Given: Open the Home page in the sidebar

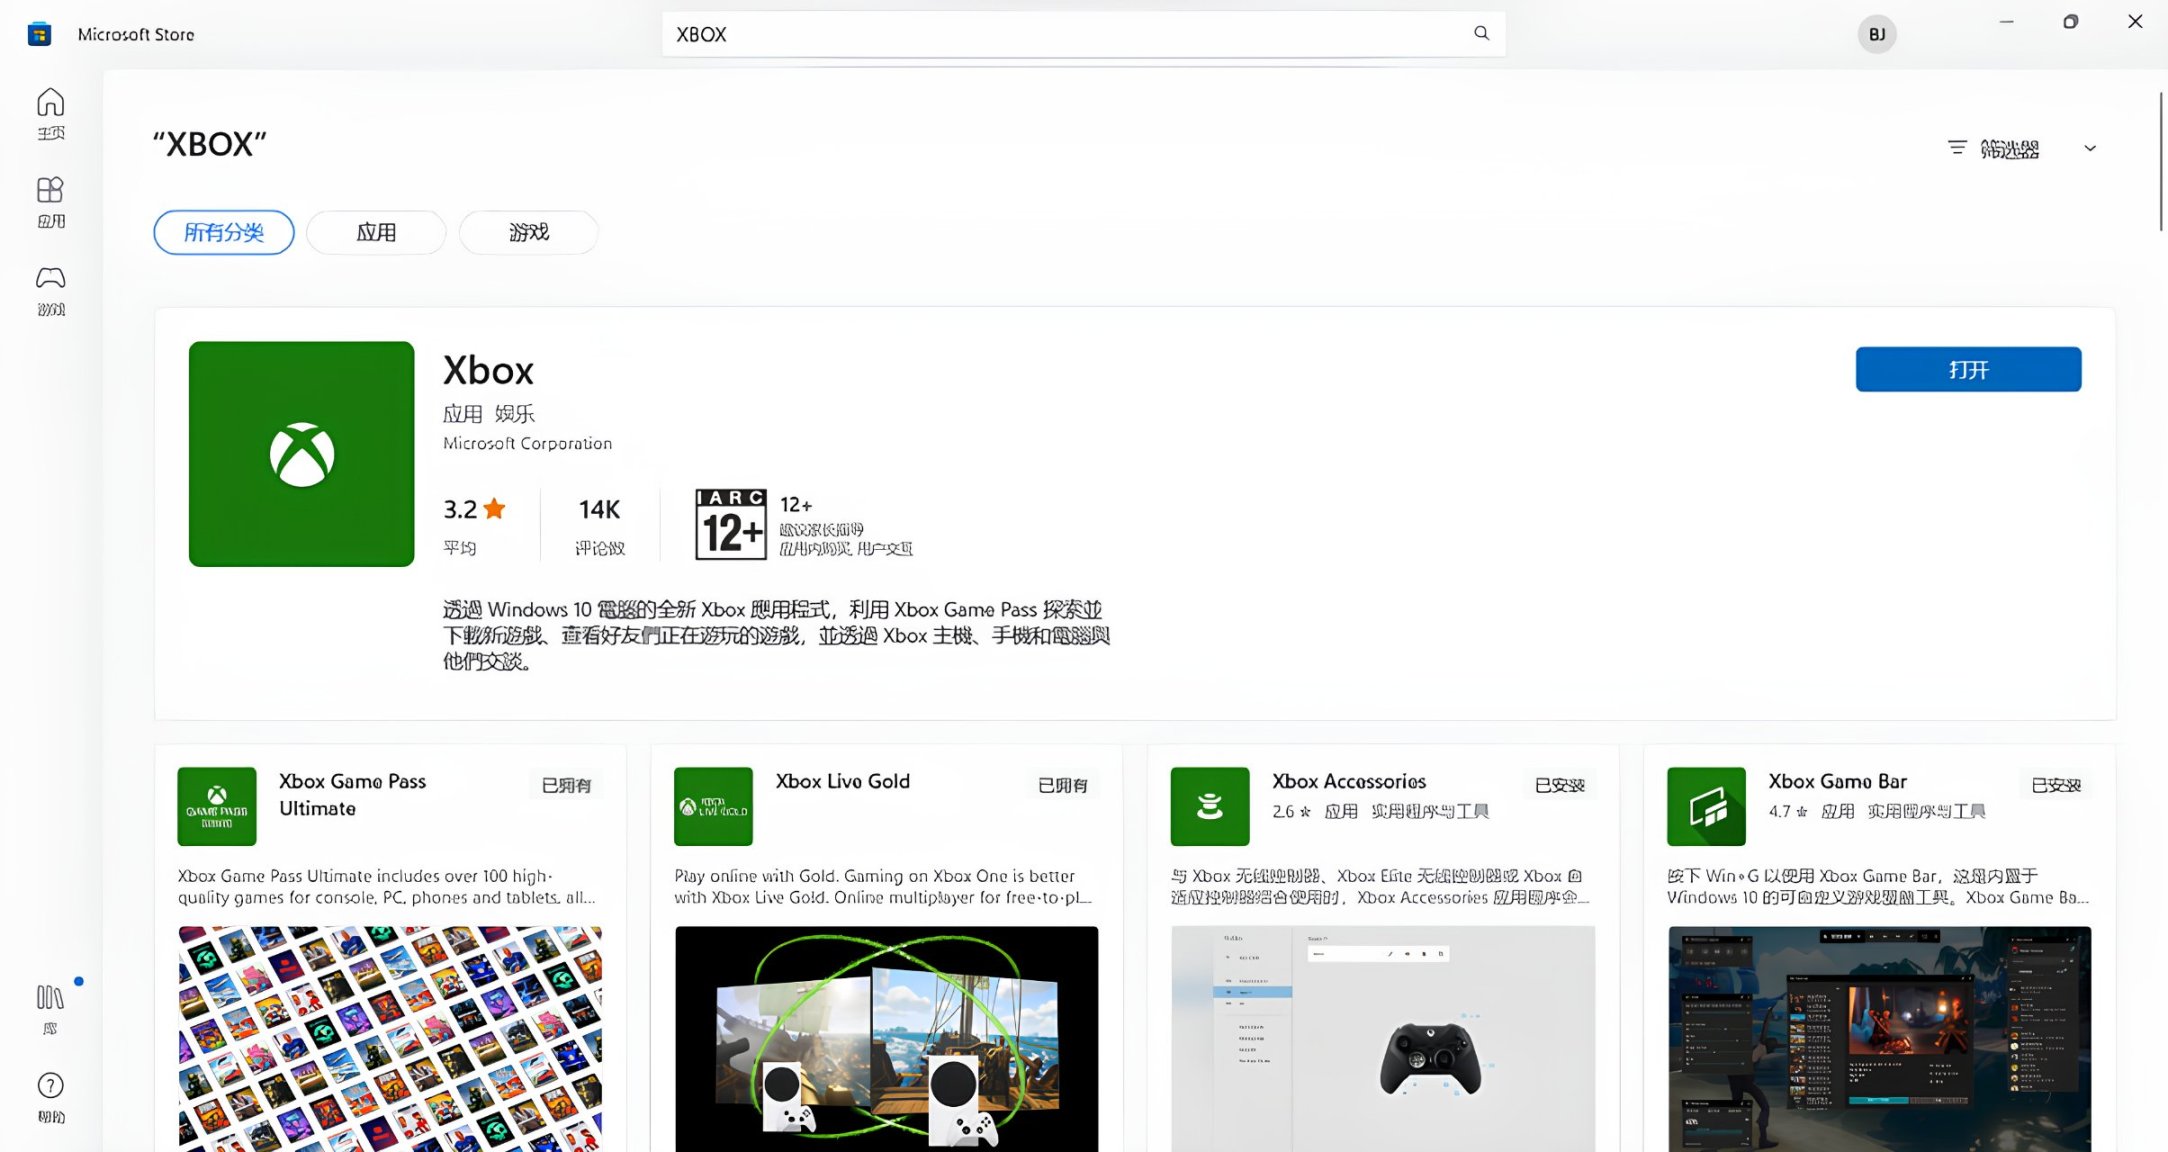Looking at the screenshot, I should 50,113.
